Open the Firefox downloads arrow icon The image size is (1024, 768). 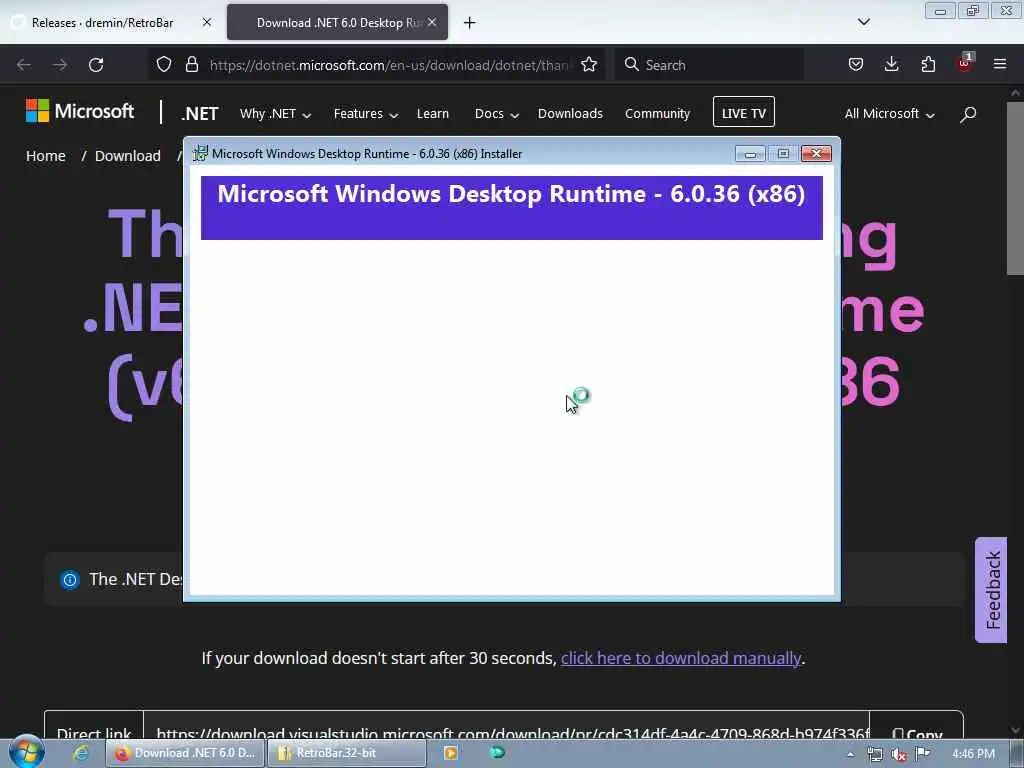pyautogui.click(x=891, y=64)
